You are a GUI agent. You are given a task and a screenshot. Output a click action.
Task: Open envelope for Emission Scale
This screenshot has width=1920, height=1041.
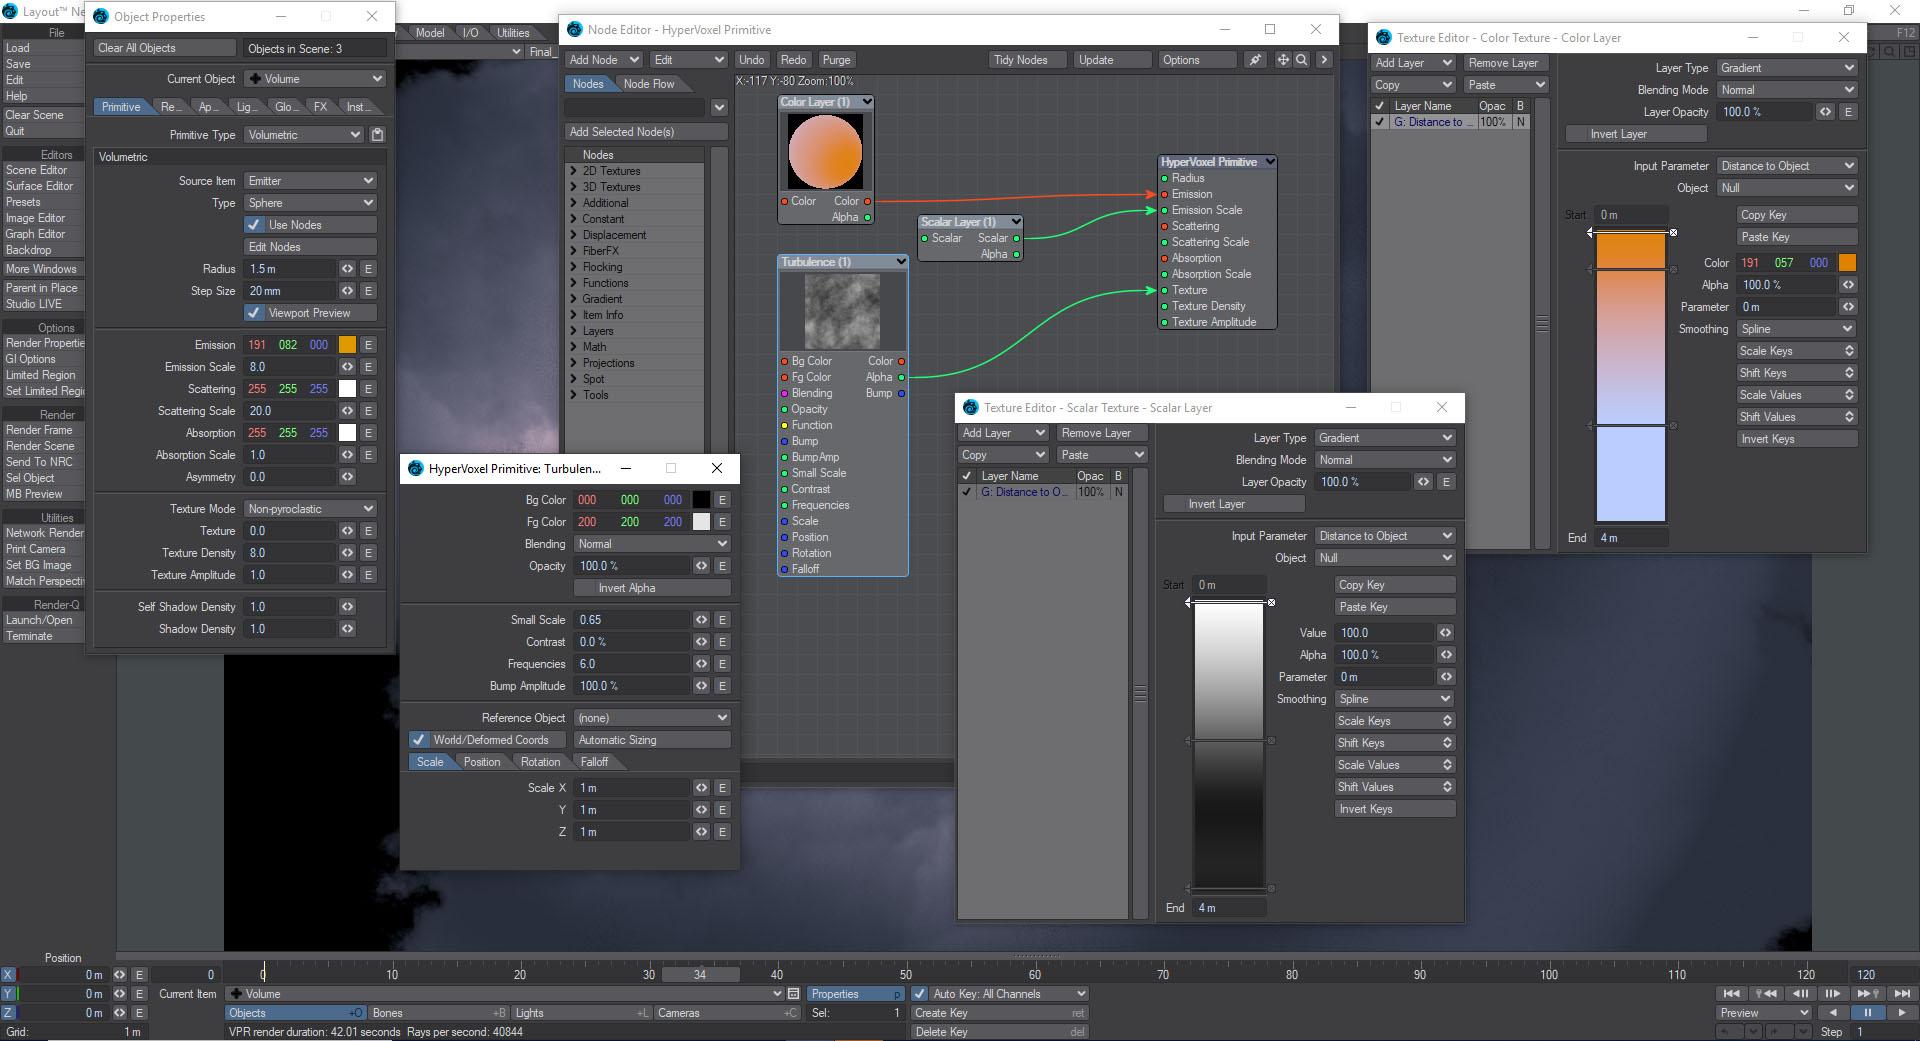point(368,367)
